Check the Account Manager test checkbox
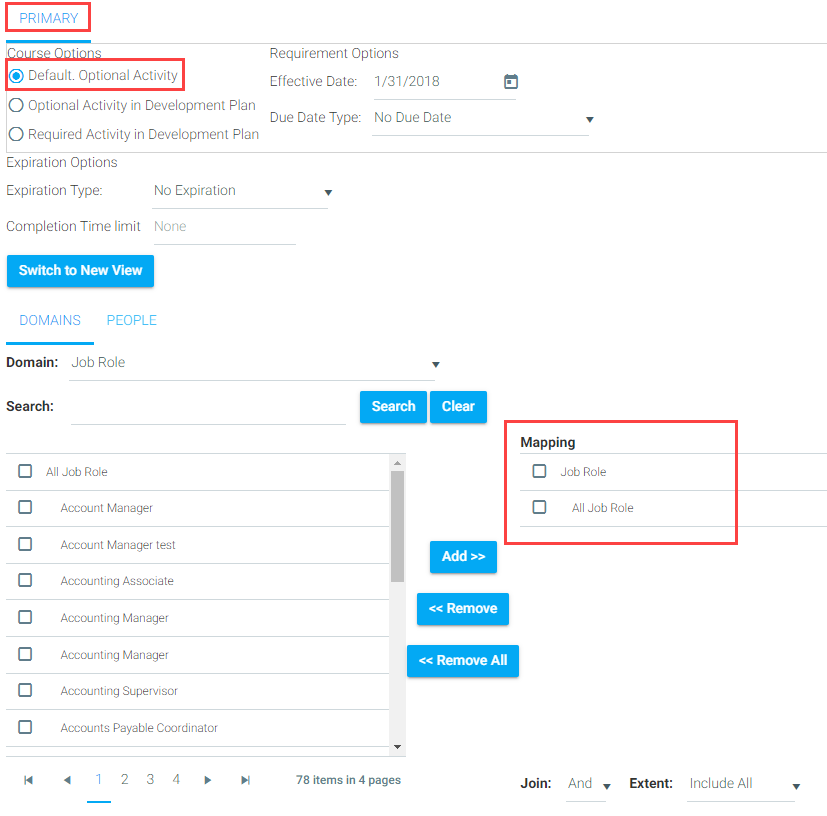 point(25,544)
